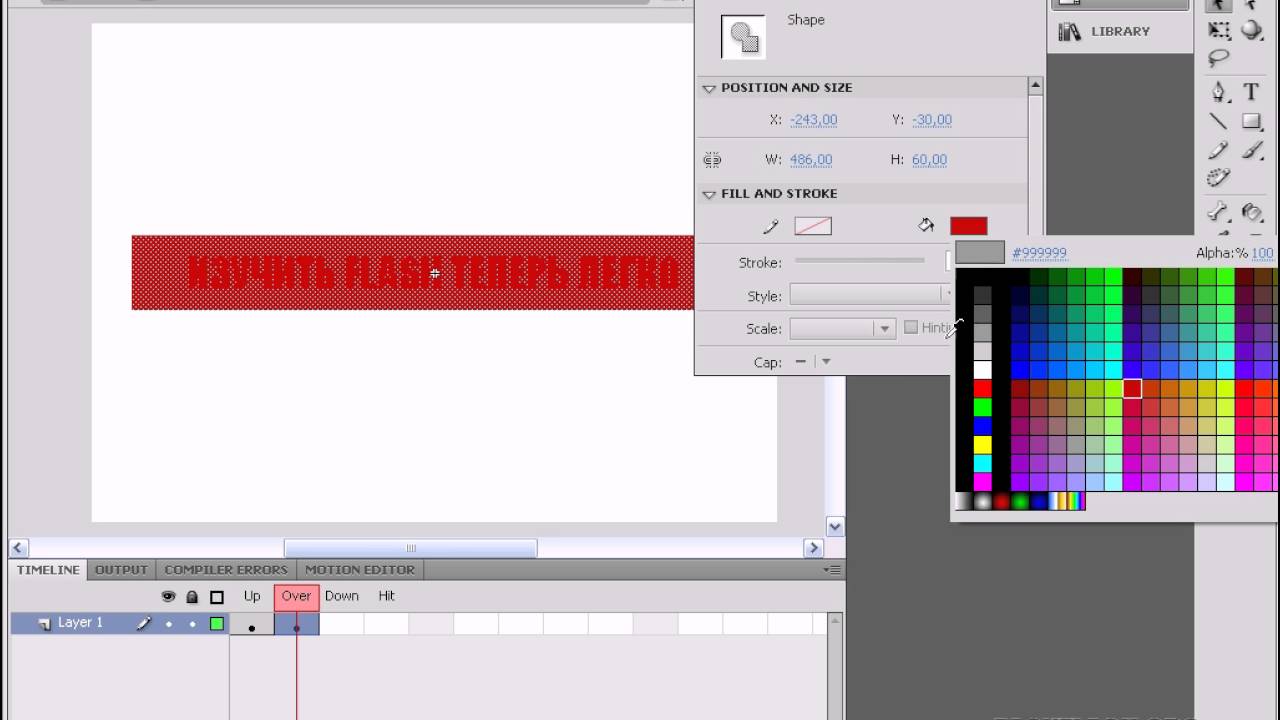Viewport: 1280px width, 720px height.
Task: Click the red fill color swatch
Action: click(x=968, y=227)
